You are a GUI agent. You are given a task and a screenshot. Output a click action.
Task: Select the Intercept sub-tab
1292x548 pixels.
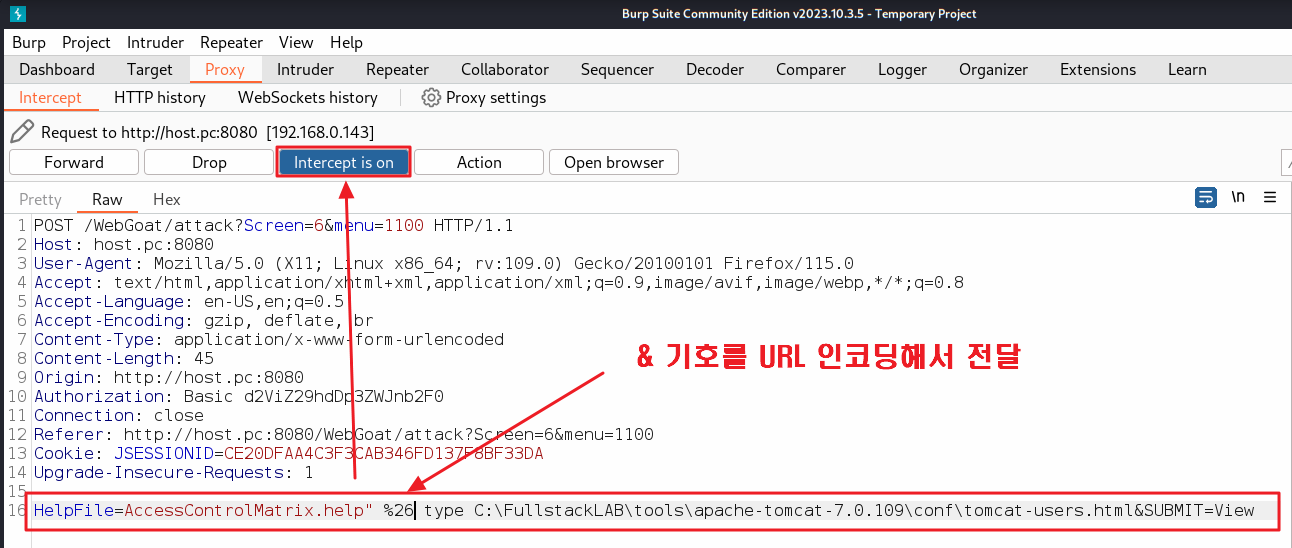coord(51,97)
